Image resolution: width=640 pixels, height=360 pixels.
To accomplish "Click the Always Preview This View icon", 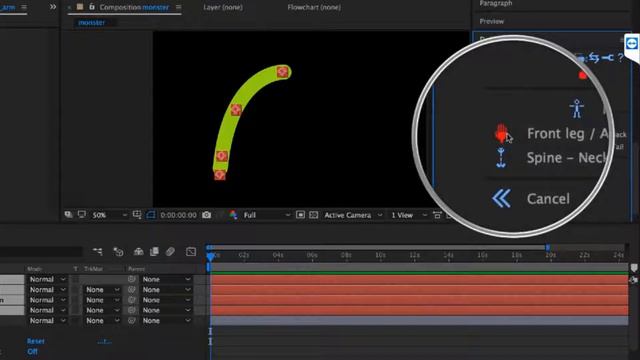I will [x=68, y=215].
